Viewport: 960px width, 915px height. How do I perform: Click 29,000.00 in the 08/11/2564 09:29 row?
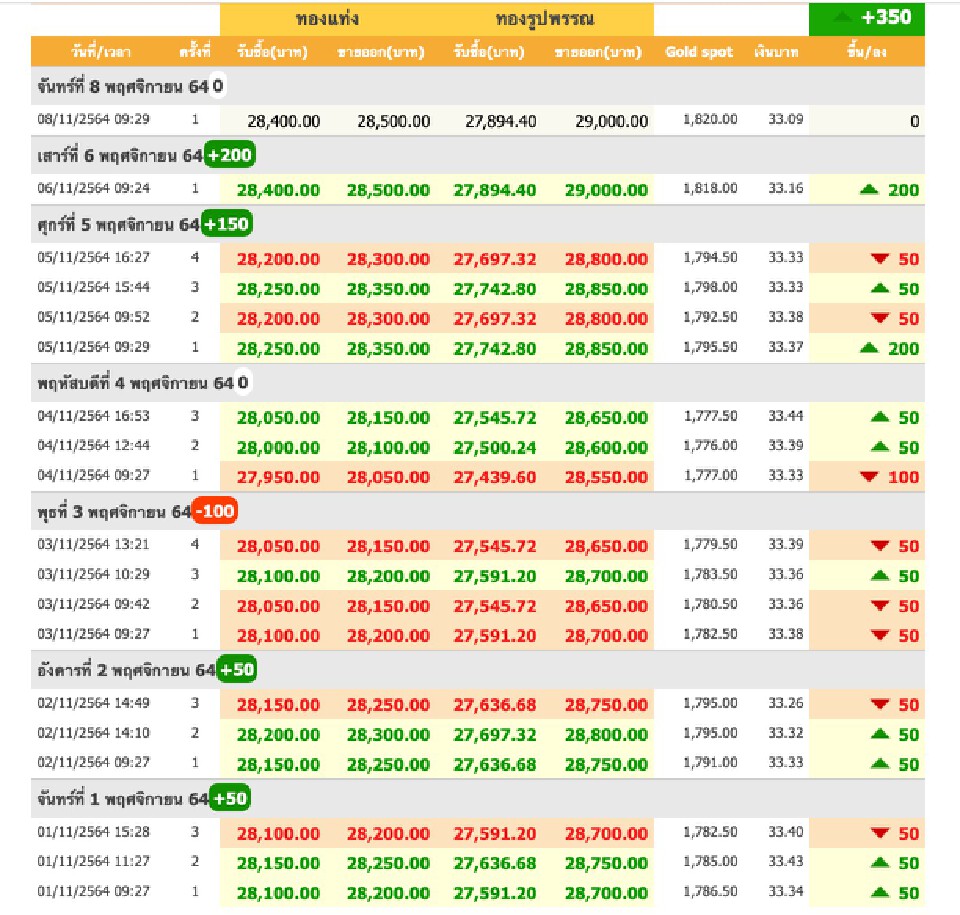pyautogui.click(x=611, y=121)
